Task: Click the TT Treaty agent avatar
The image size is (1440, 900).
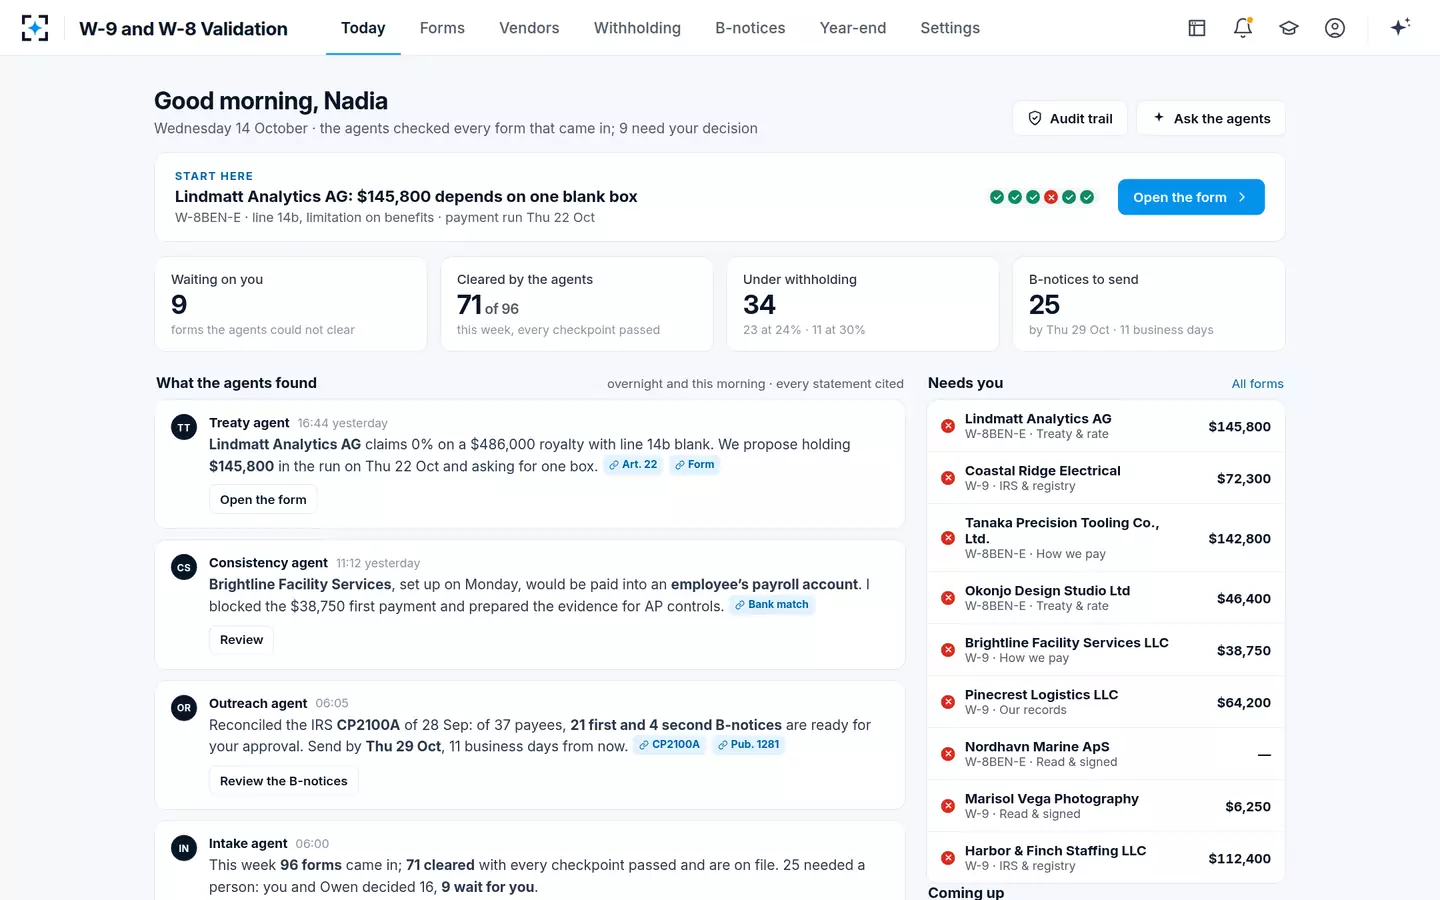Action: tap(184, 427)
